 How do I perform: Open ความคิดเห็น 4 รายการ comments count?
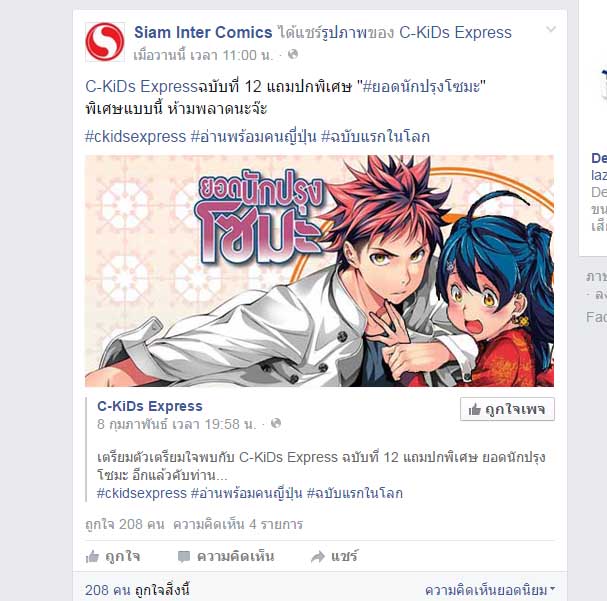238,524
